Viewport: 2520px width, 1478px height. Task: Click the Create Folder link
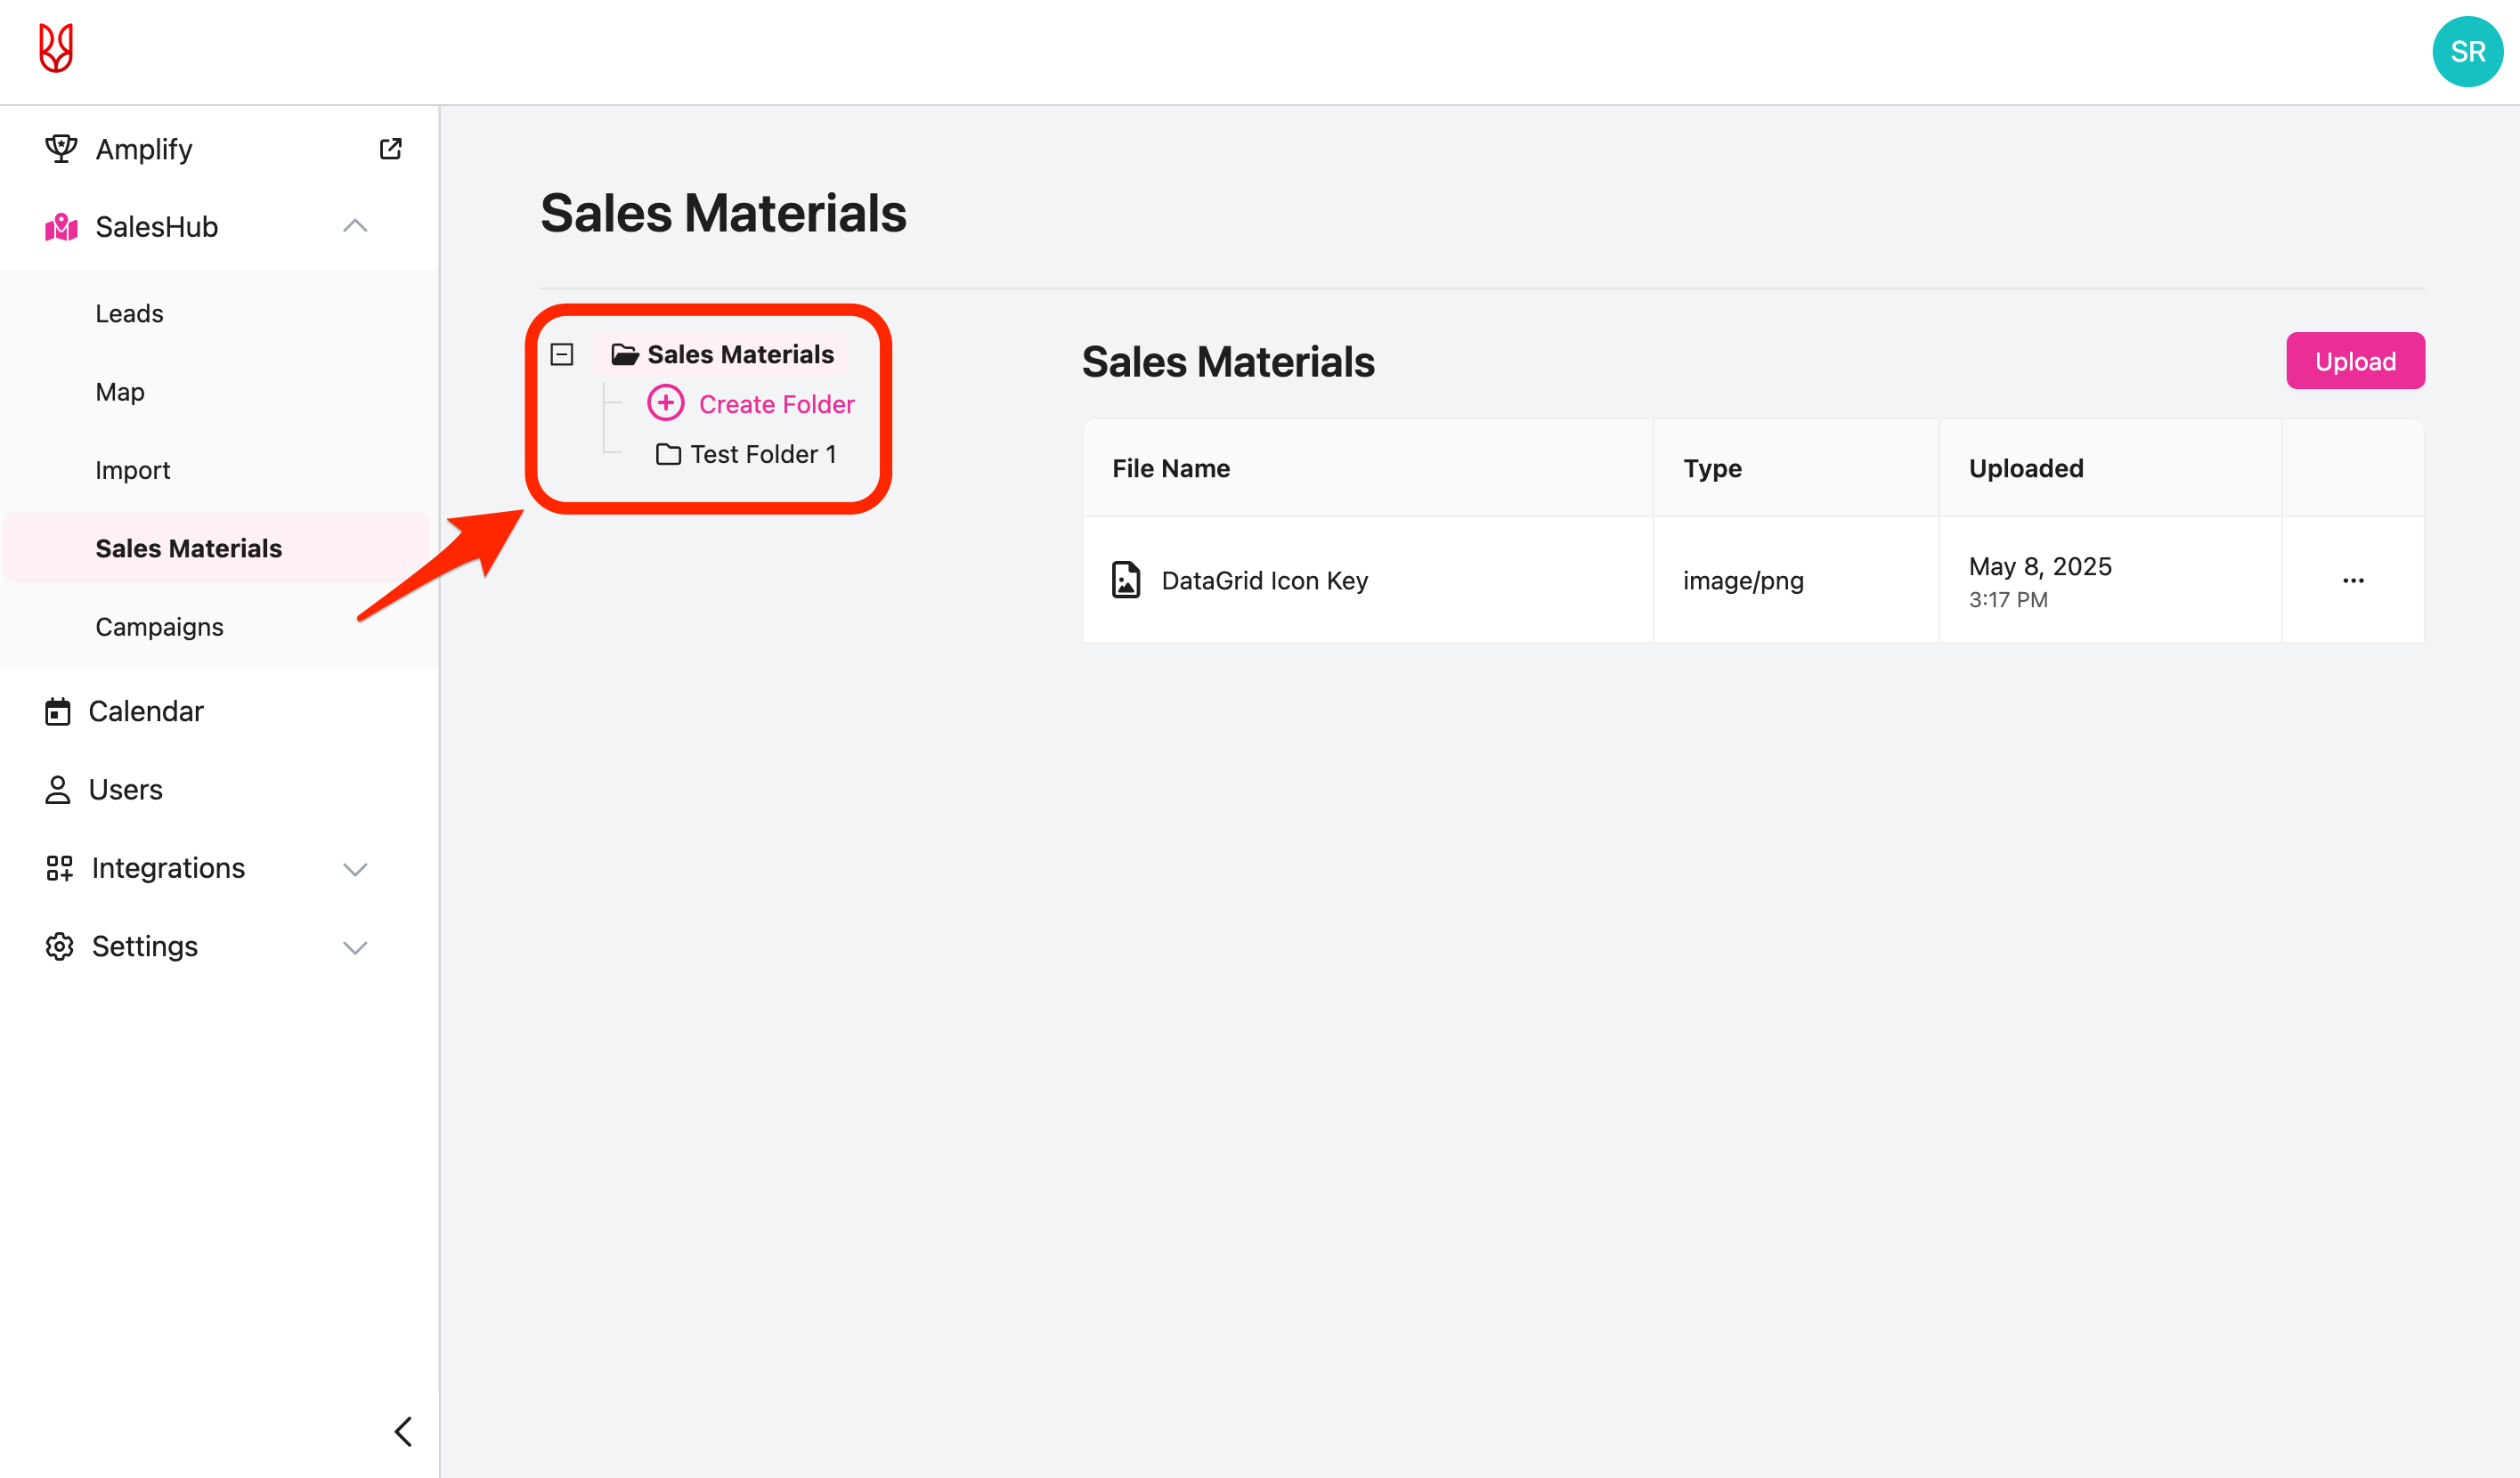[x=777, y=403]
